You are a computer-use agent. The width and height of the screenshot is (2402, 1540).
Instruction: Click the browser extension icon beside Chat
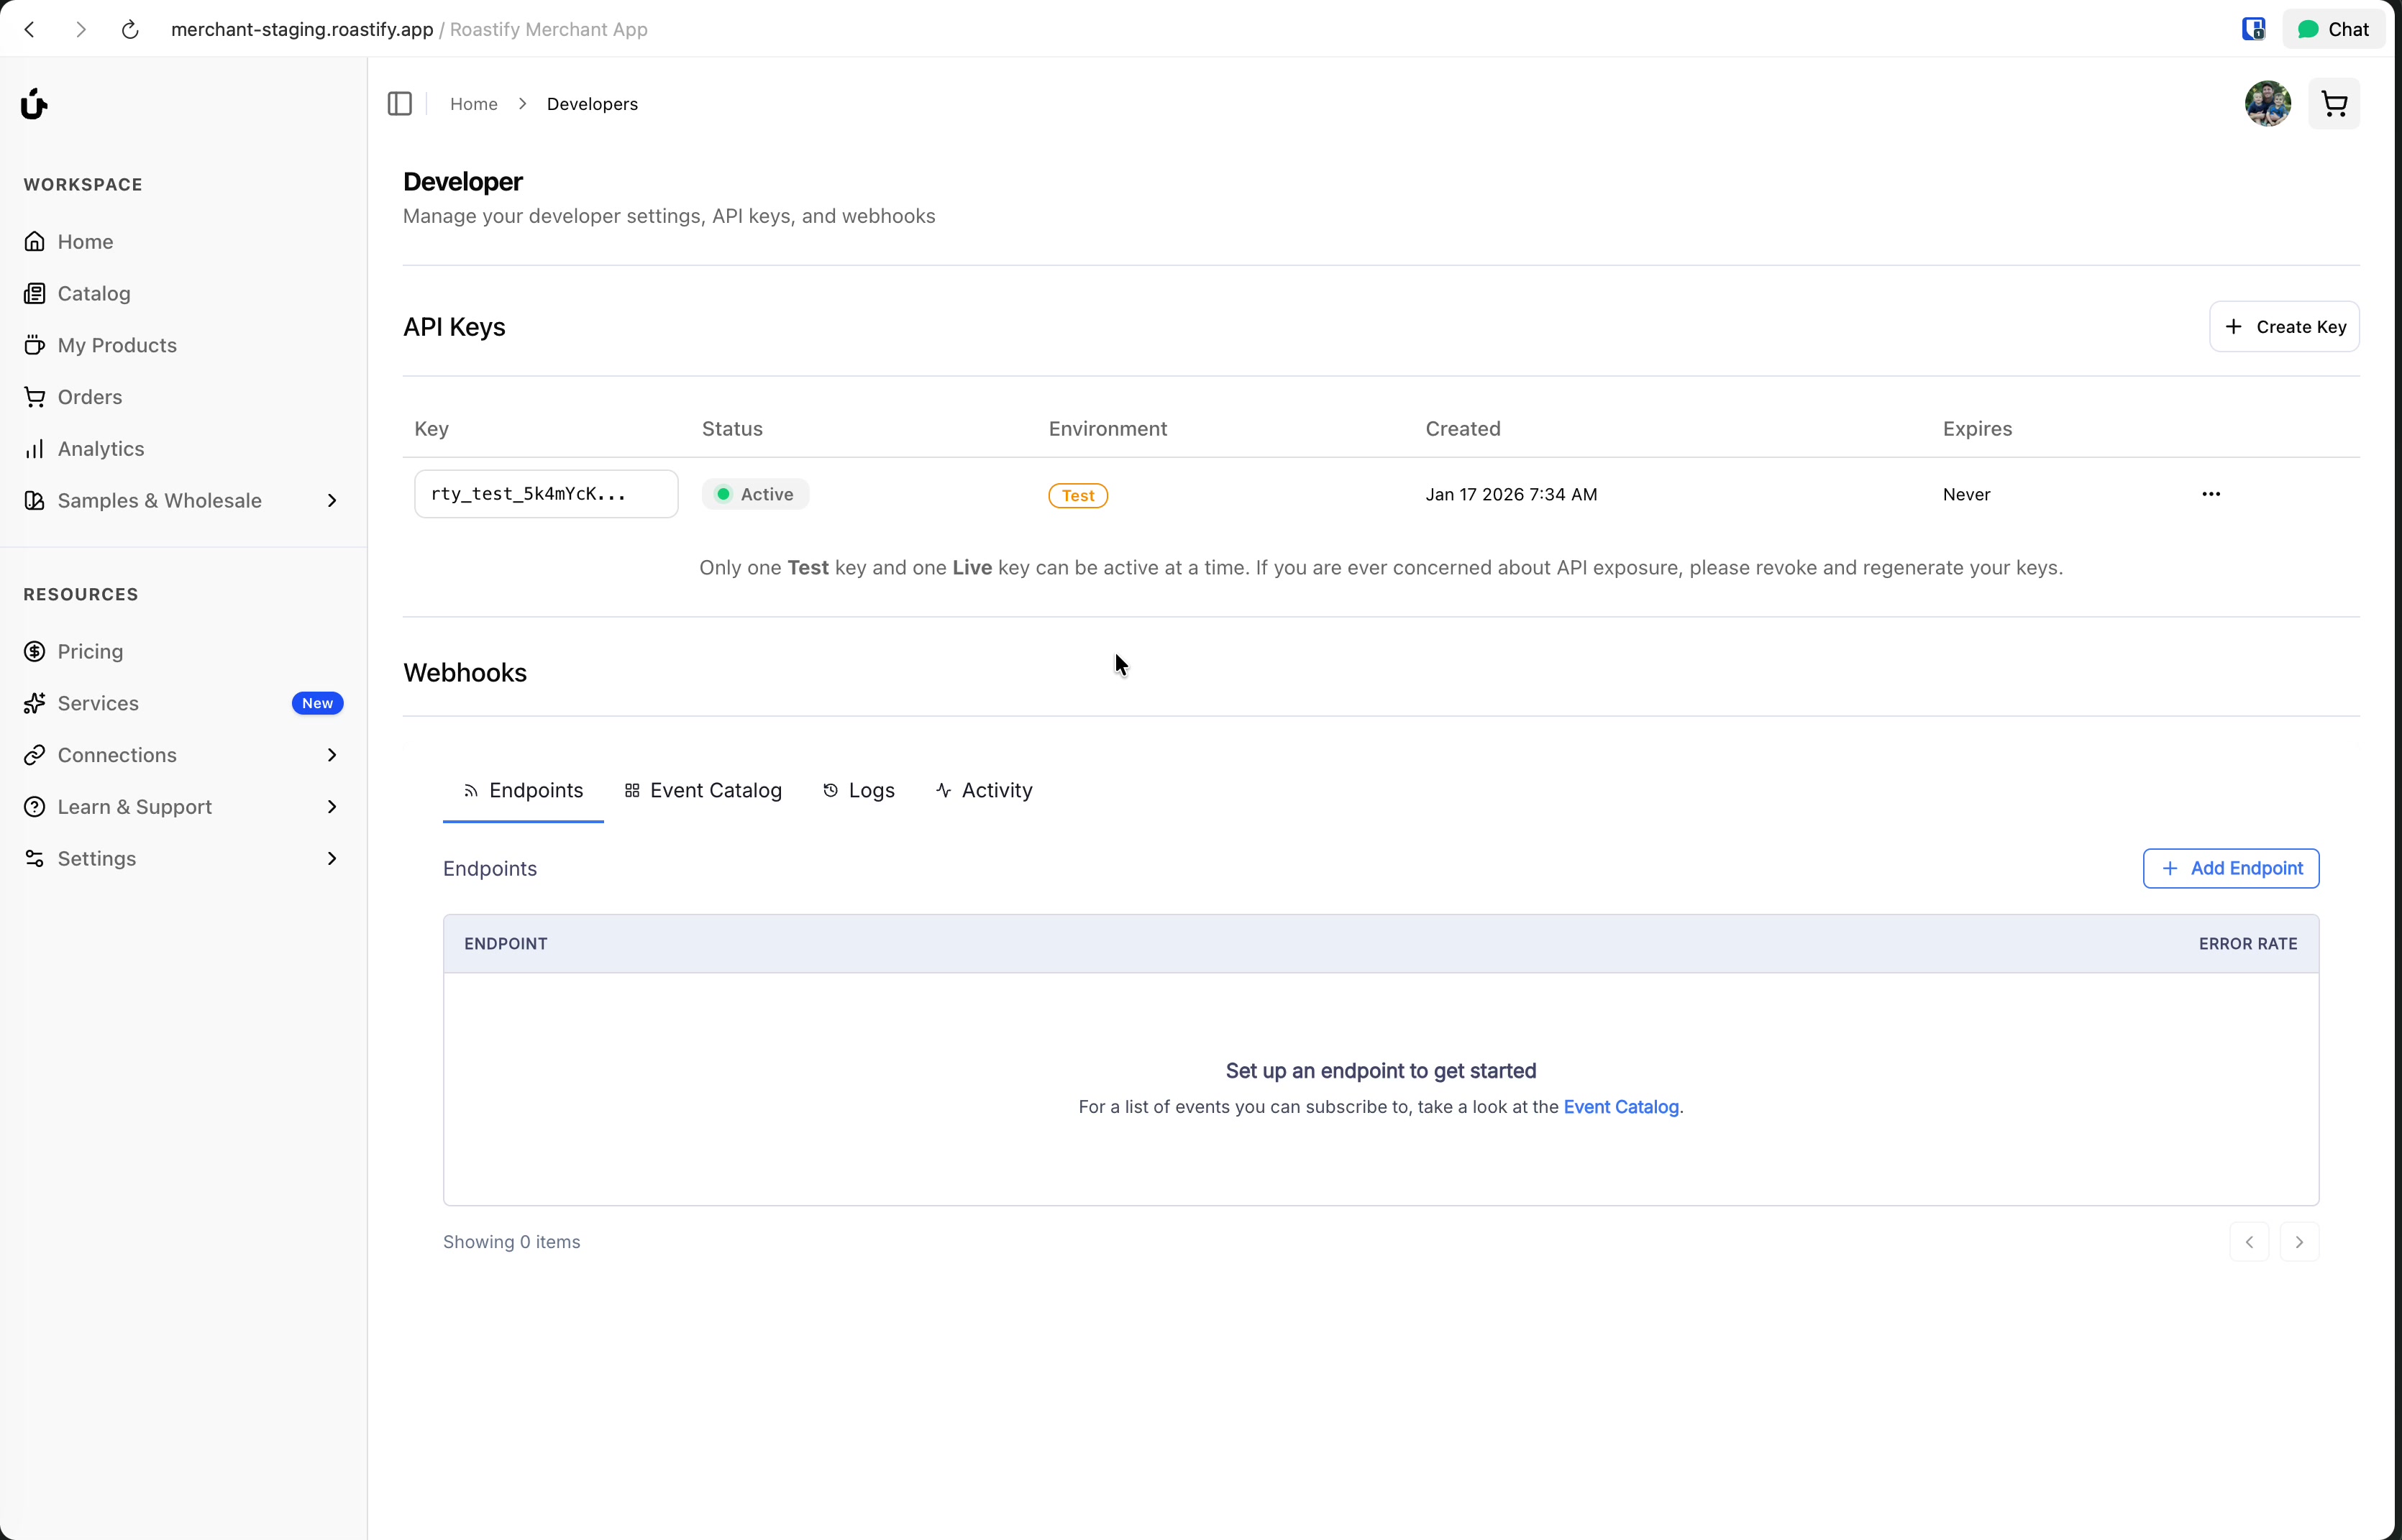(x=2252, y=30)
